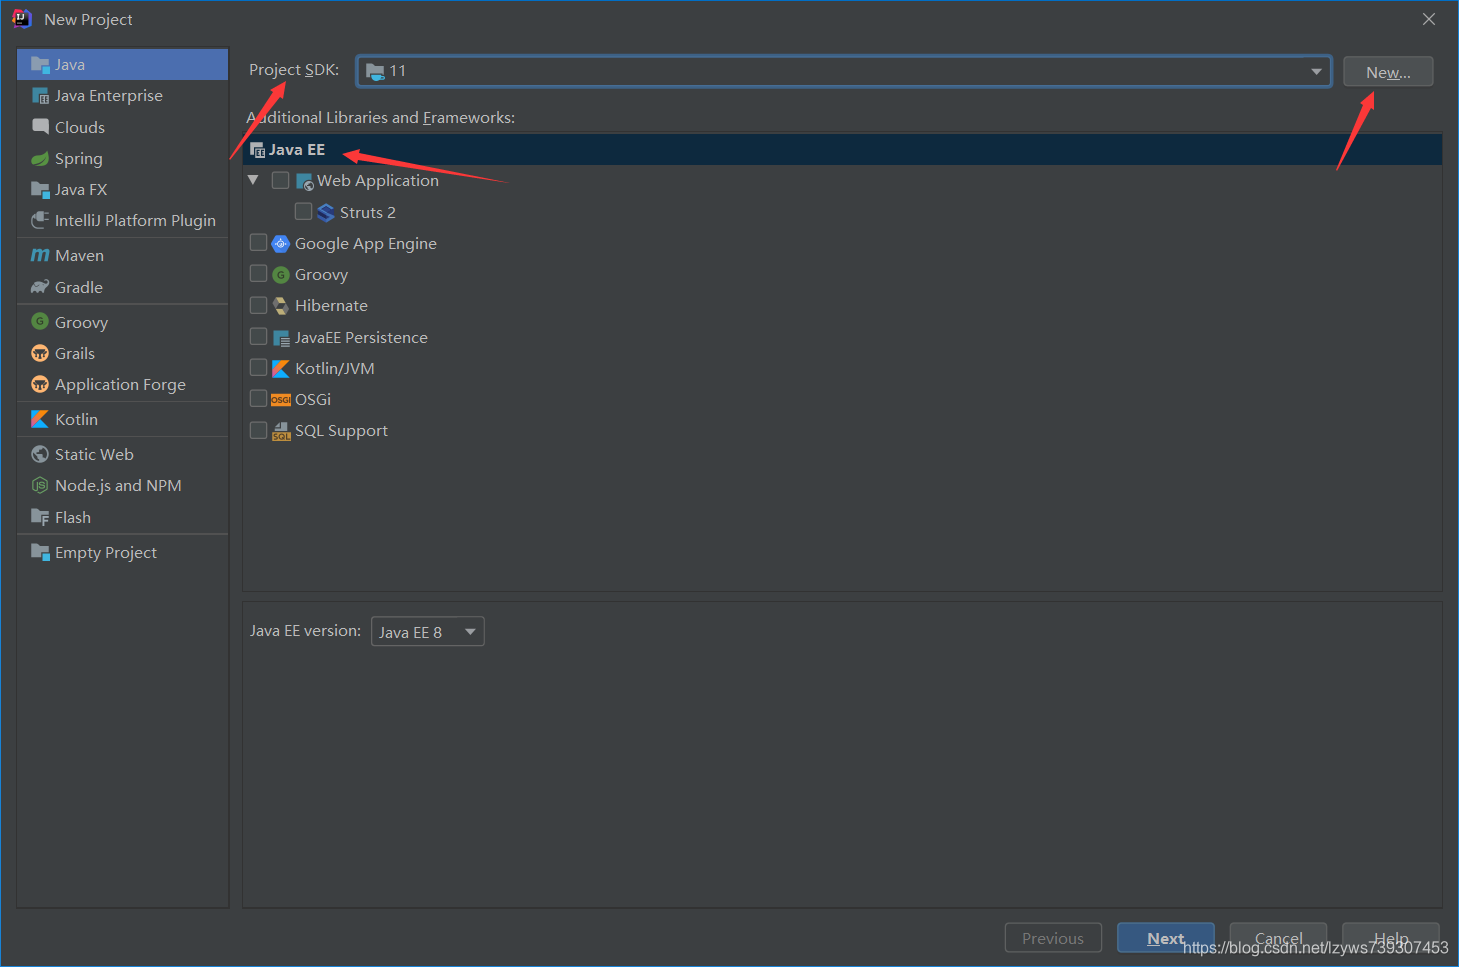Check the Hibernate framework
Screen dimensions: 1459x967
258,305
